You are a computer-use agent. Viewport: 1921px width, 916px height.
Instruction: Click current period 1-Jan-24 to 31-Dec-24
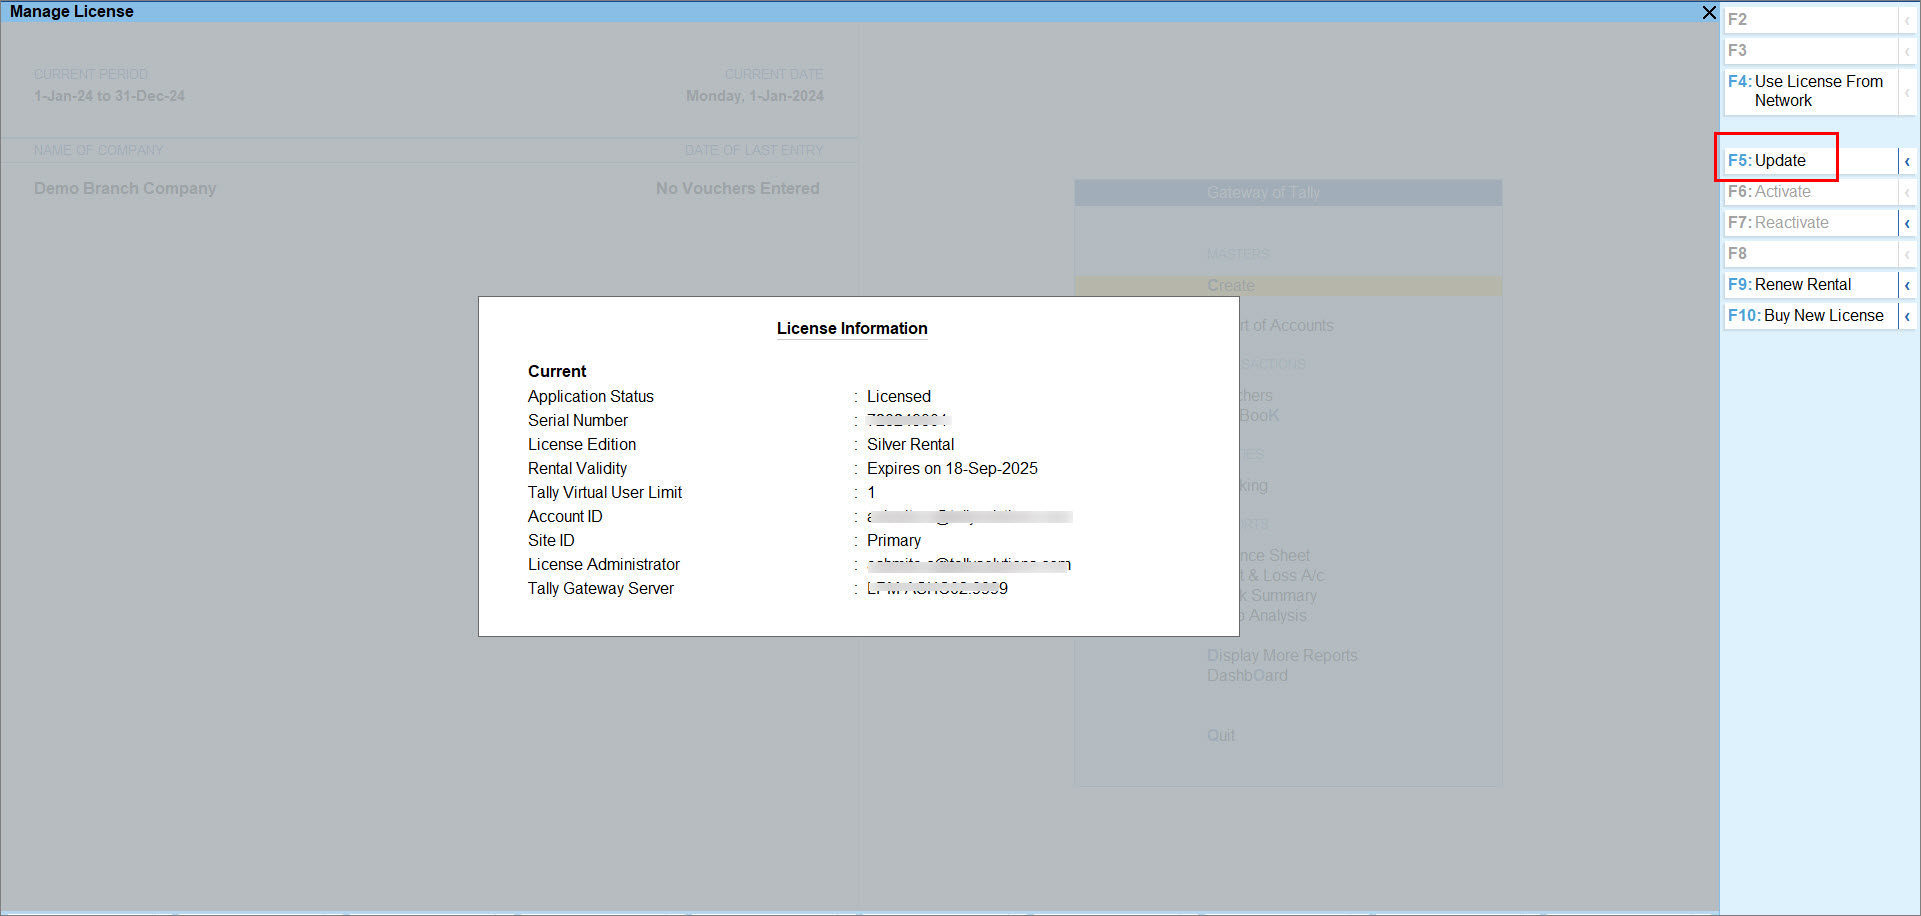tap(109, 97)
